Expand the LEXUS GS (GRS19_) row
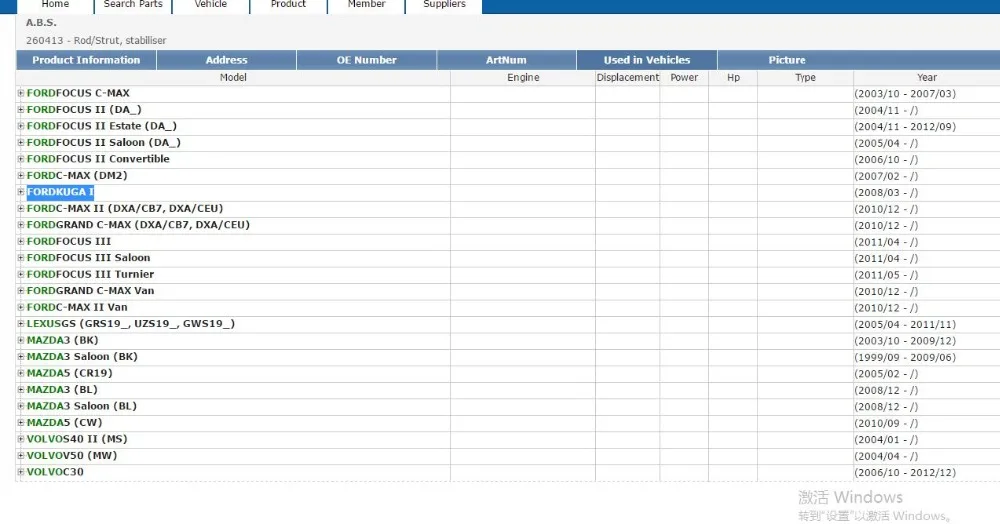This screenshot has width=1000, height=524. click(x=21, y=324)
